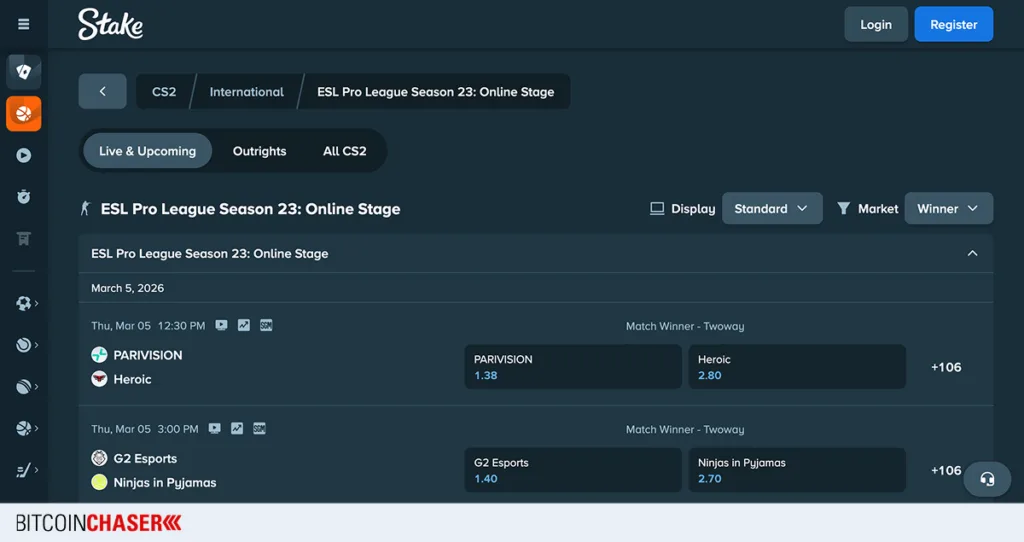Open the live stream icon for PARIVISION match

221,325
